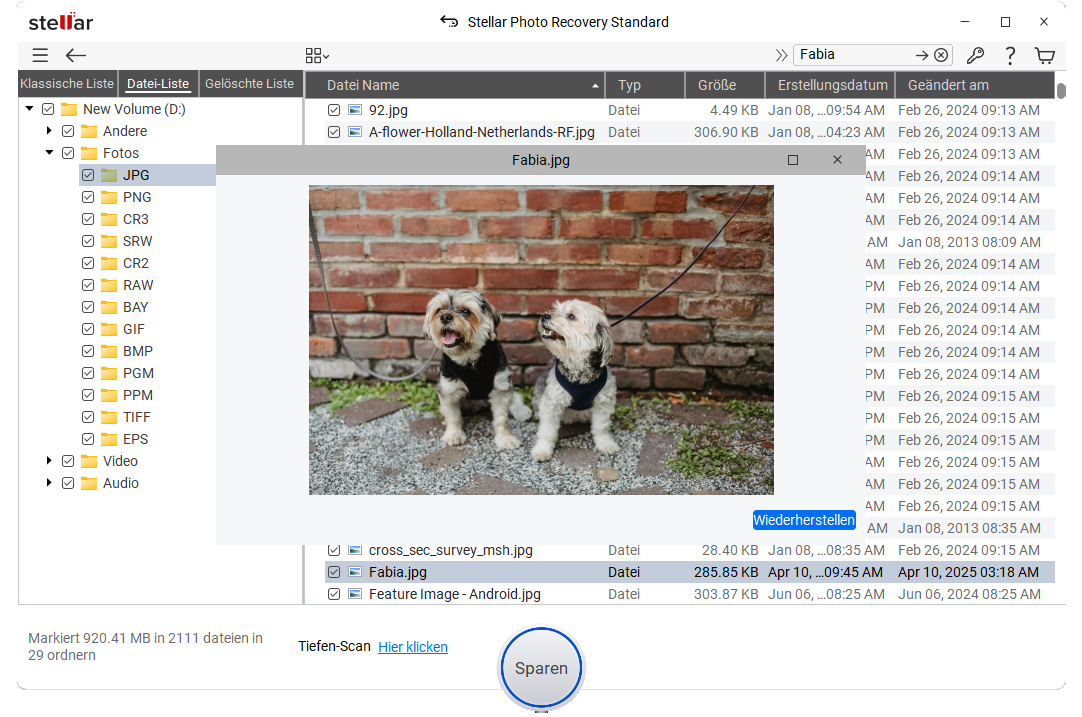
Task: Toggle the Video folder checkbox
Action: point(68,461)
